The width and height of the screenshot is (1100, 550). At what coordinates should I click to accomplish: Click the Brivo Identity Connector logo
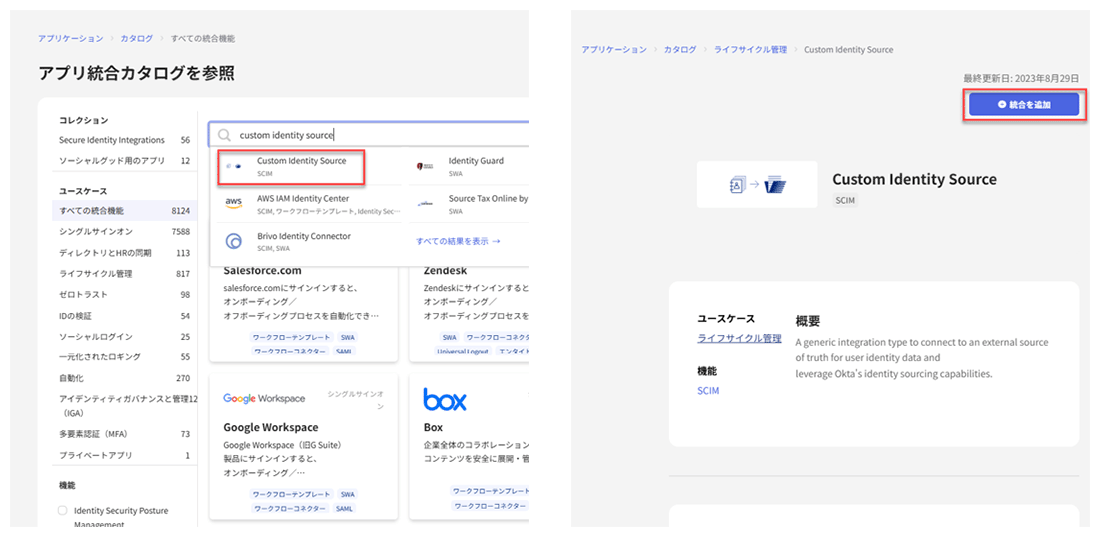pyautogui.click(x=233, y=241)
